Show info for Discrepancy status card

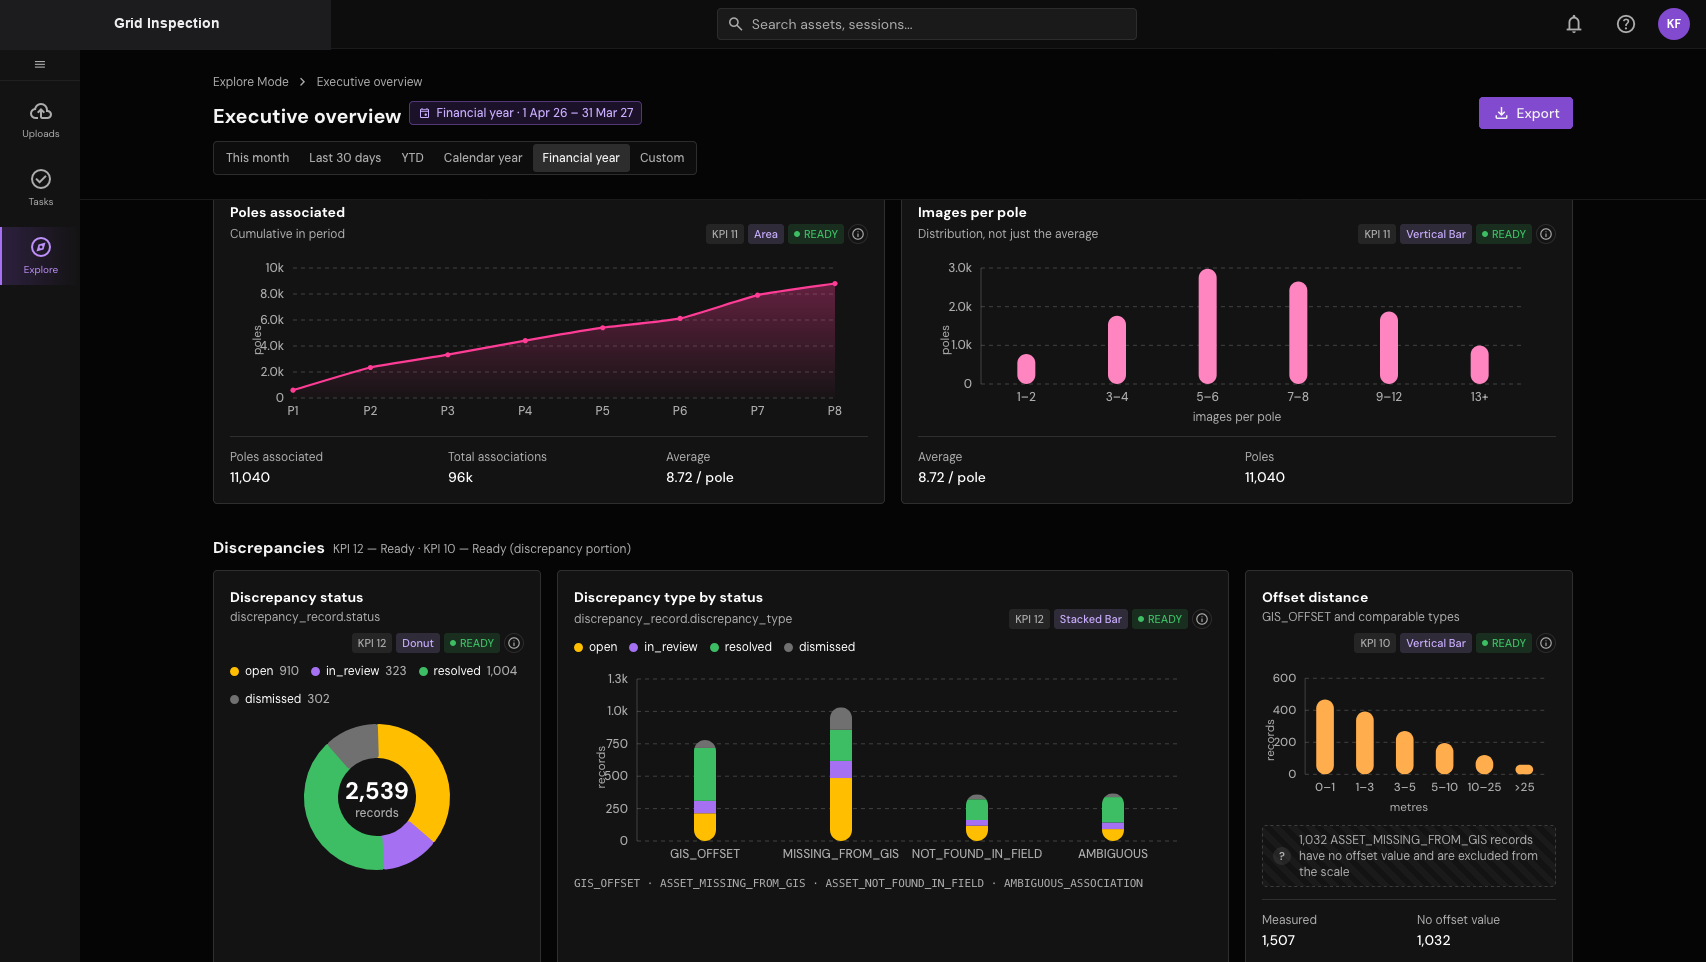click(x=514, y=643)
